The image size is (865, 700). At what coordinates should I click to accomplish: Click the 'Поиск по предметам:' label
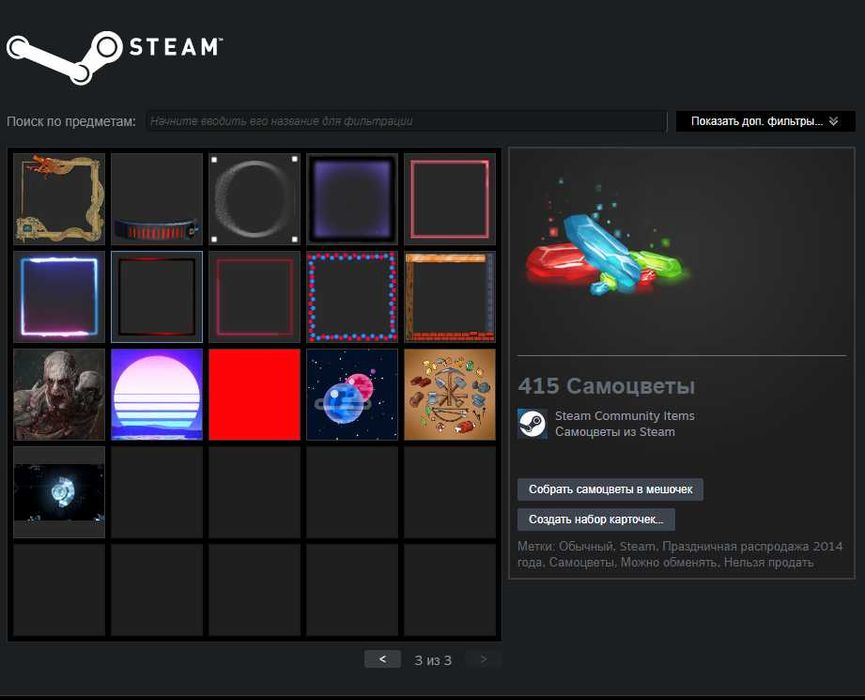click(71, 121)
